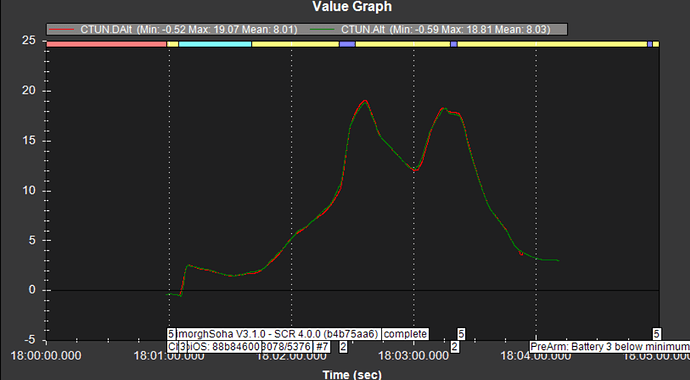Image resolution: width=690 pixels, height=380 pixels.
Task: Click the zero horizontal baseline of graph
Action: 352,290
